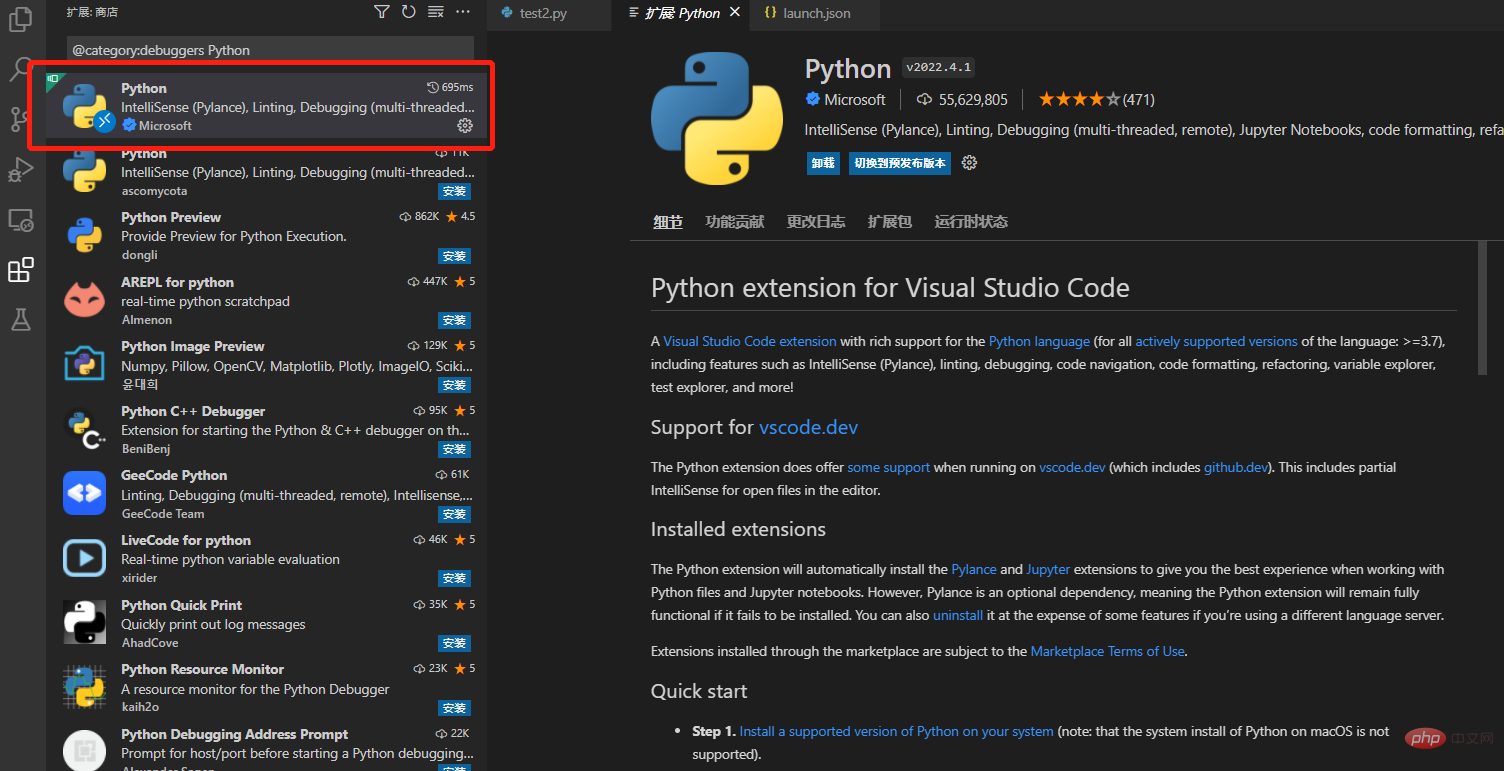
Task: Clear extension search results icon
Action: pos(435,12)
